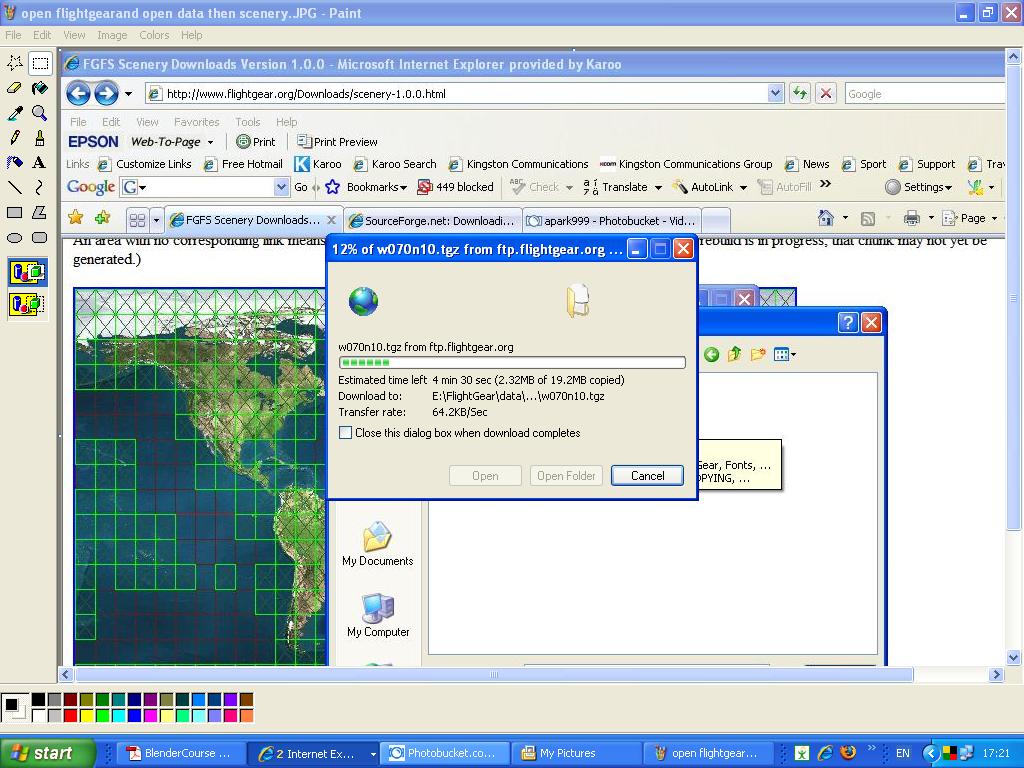Click the IE Forward arrow button
The width and height of the screenshot is (1024, 768).
coord(106,93)
